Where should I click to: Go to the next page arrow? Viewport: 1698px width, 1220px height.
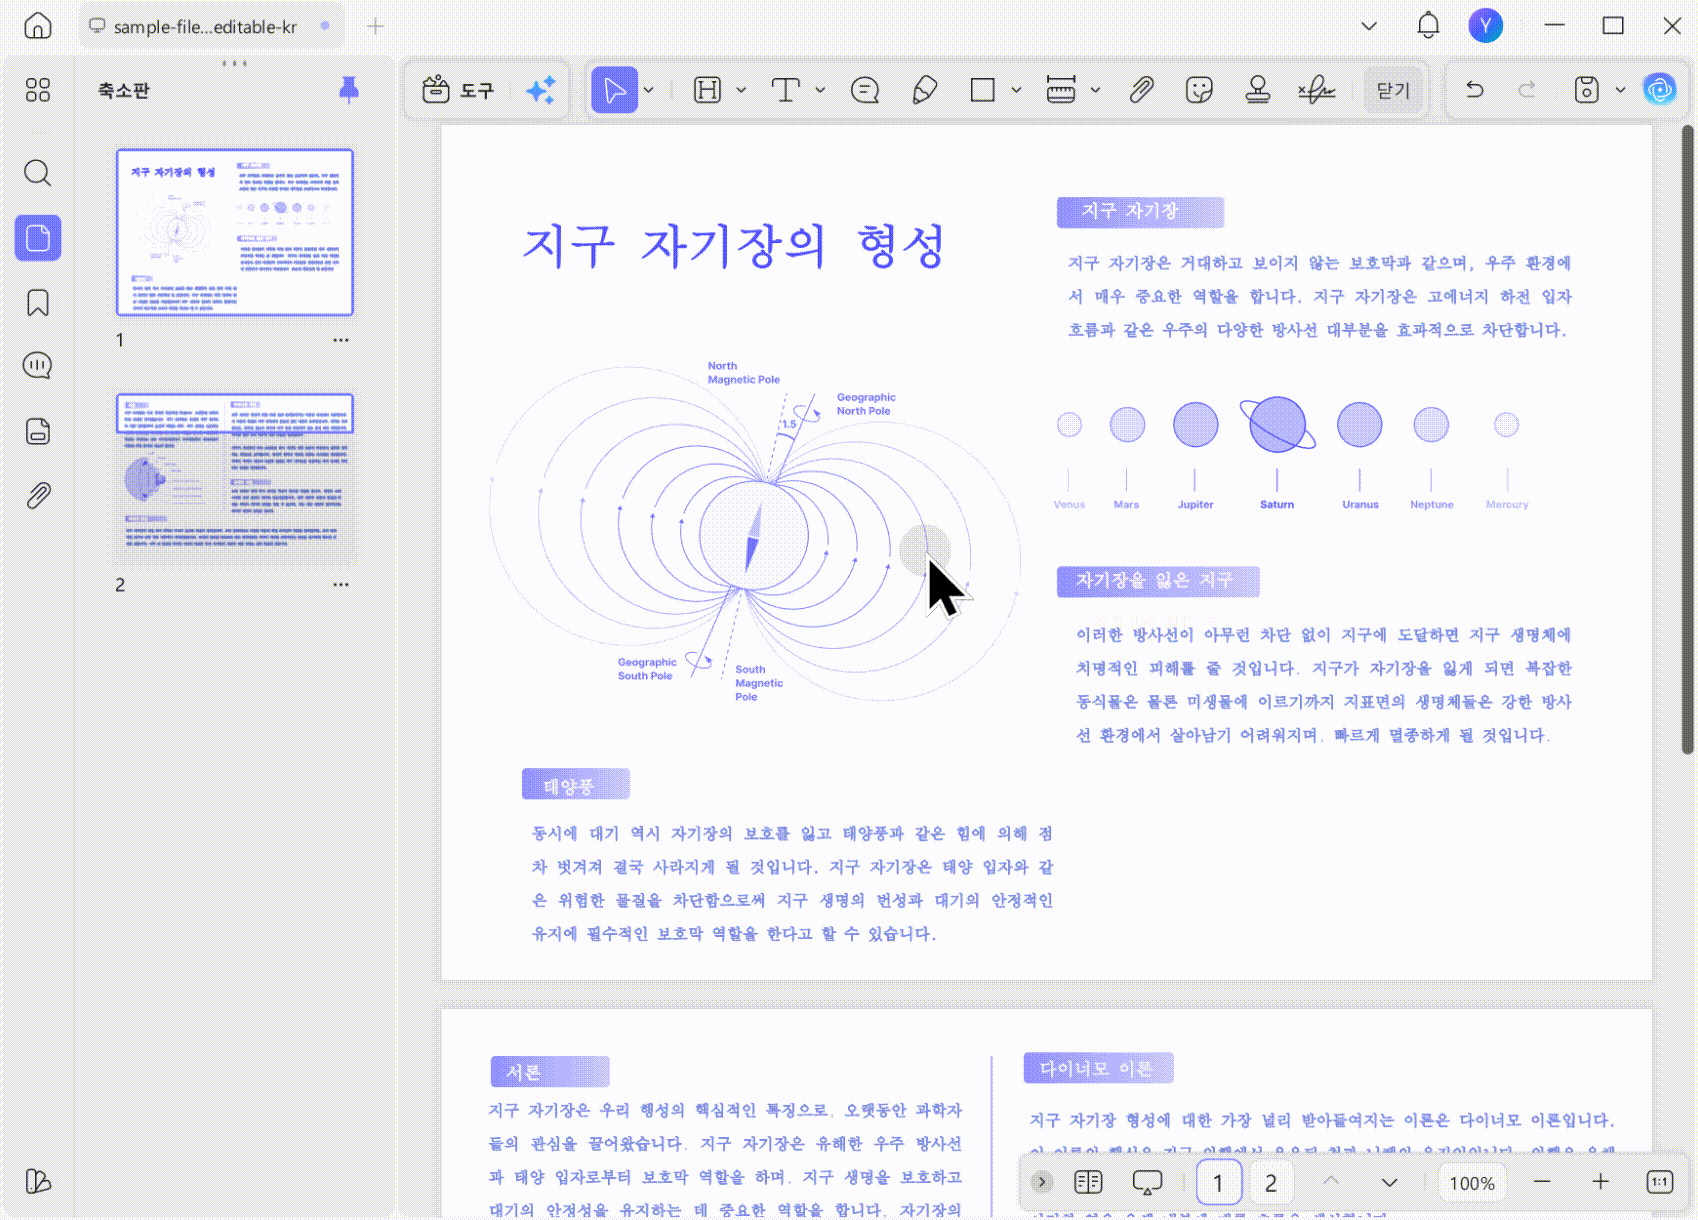point(1390,1182)
